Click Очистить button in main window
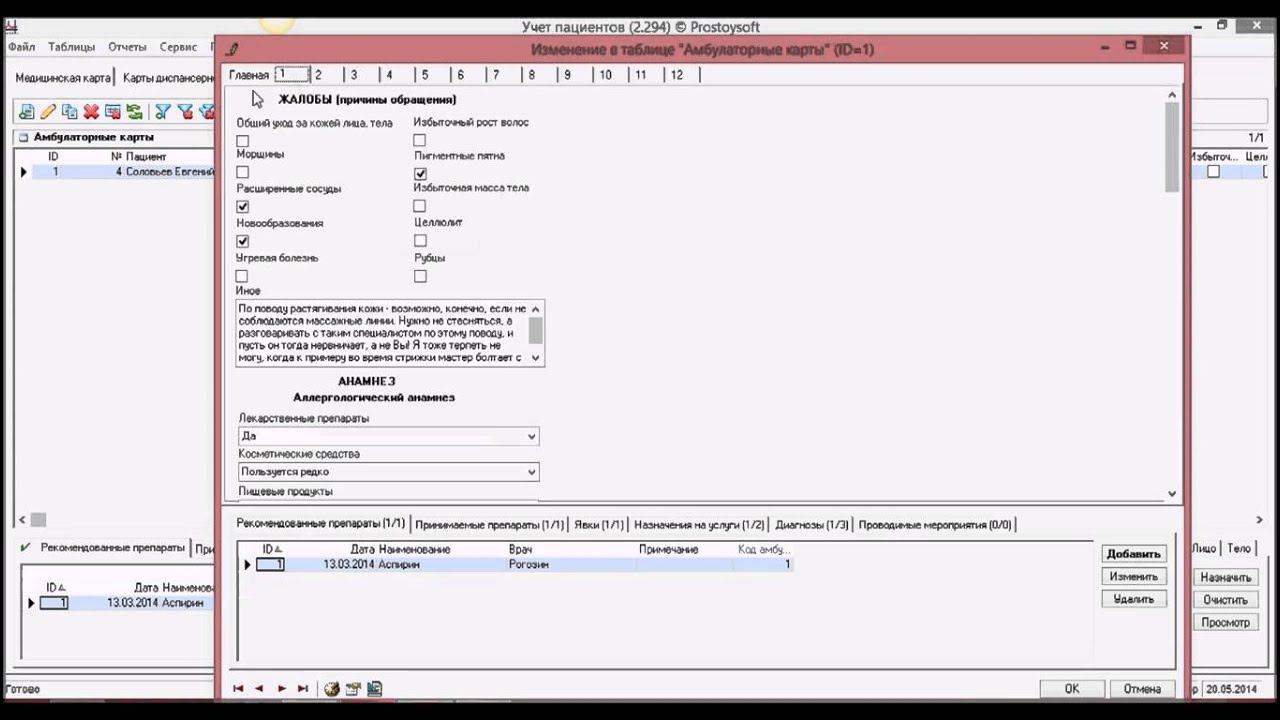Screen dimensions: 1280x720 click(1225, 600)
